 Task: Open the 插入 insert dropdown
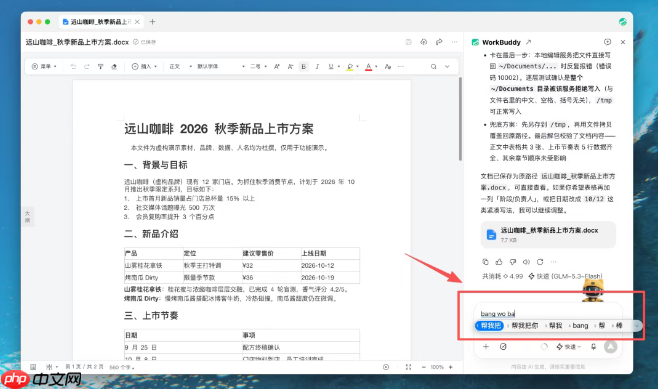[144, 66]
